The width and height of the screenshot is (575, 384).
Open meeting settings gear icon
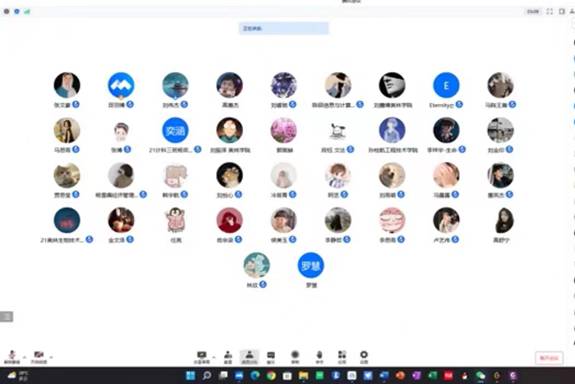point(364,356)
